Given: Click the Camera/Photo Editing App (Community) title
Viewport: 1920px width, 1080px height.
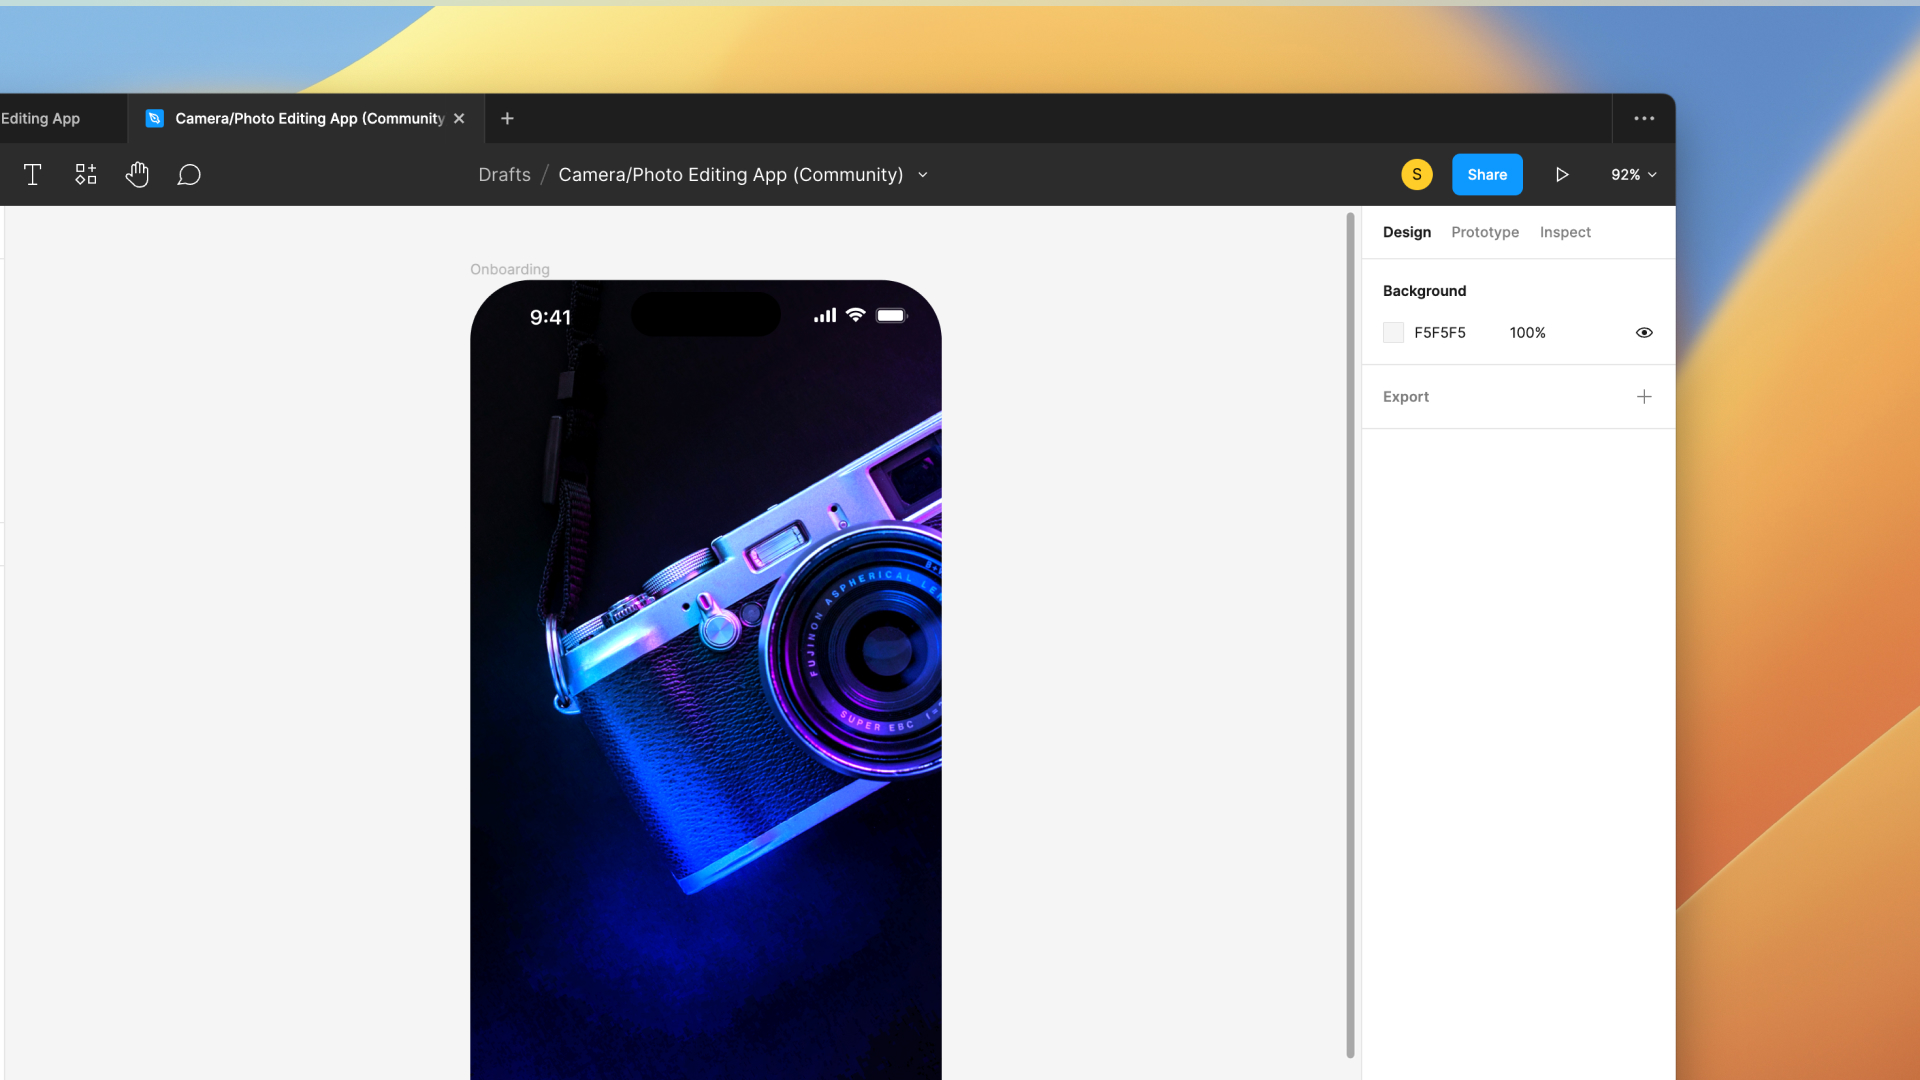Looking at the screenshot, I should (x=730, y=175).
